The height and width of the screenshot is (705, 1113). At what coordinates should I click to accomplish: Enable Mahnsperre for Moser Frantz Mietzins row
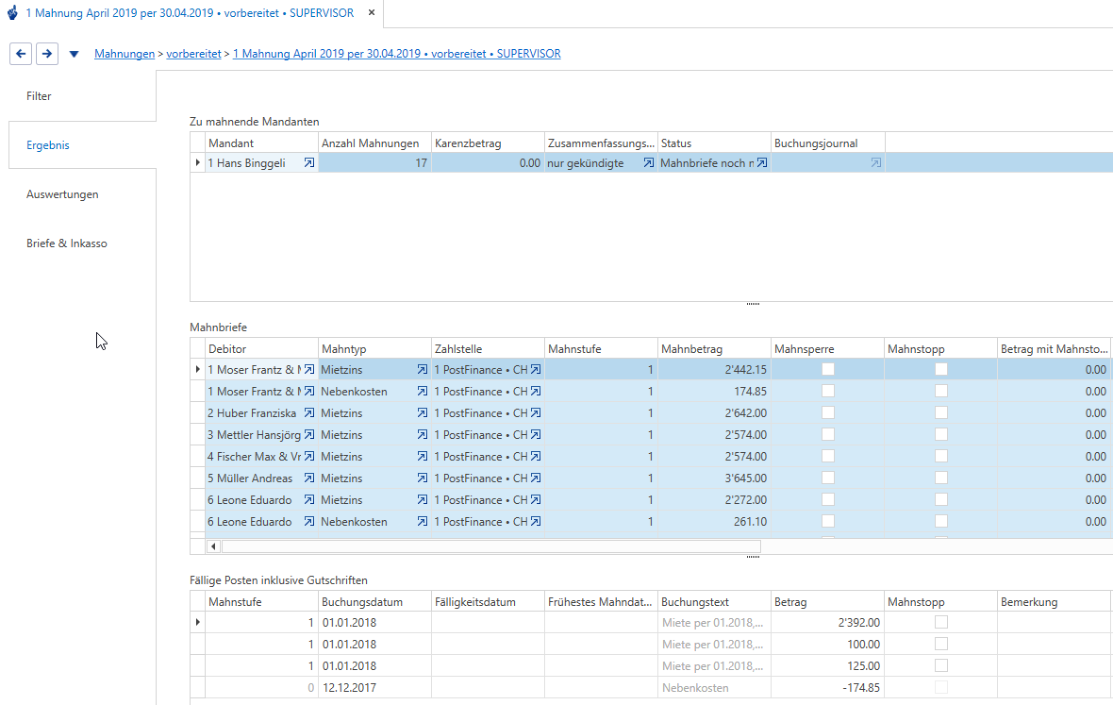pyautogui.click(x=828, y=369)
